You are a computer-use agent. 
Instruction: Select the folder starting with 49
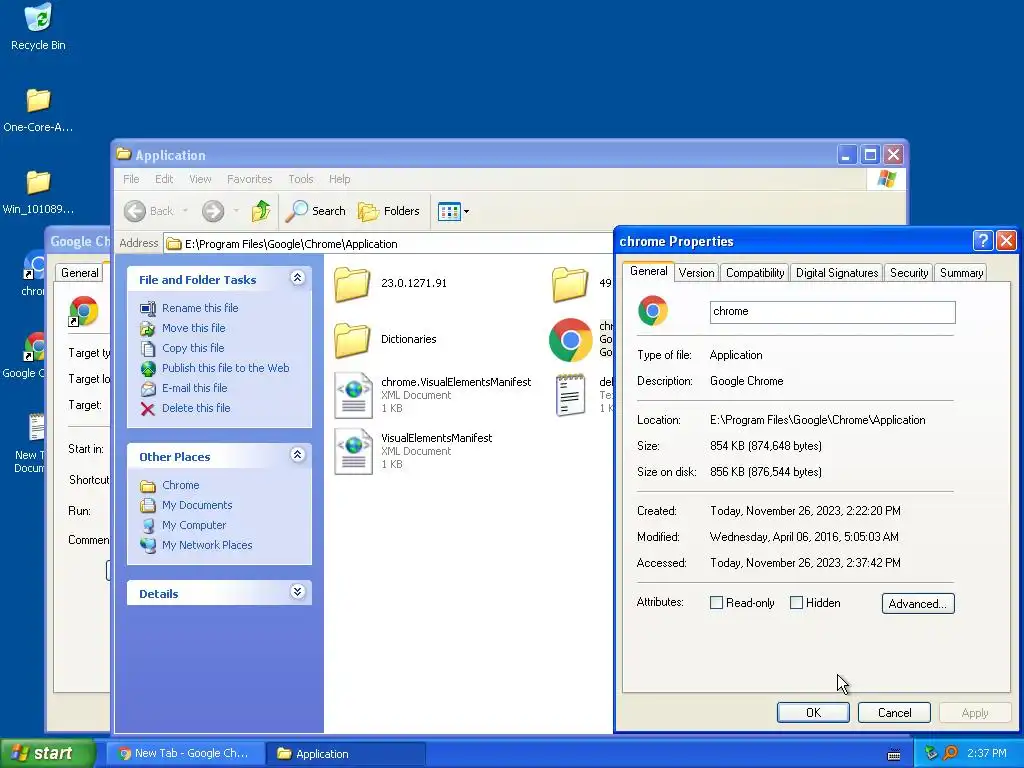(x=580, y=283)
